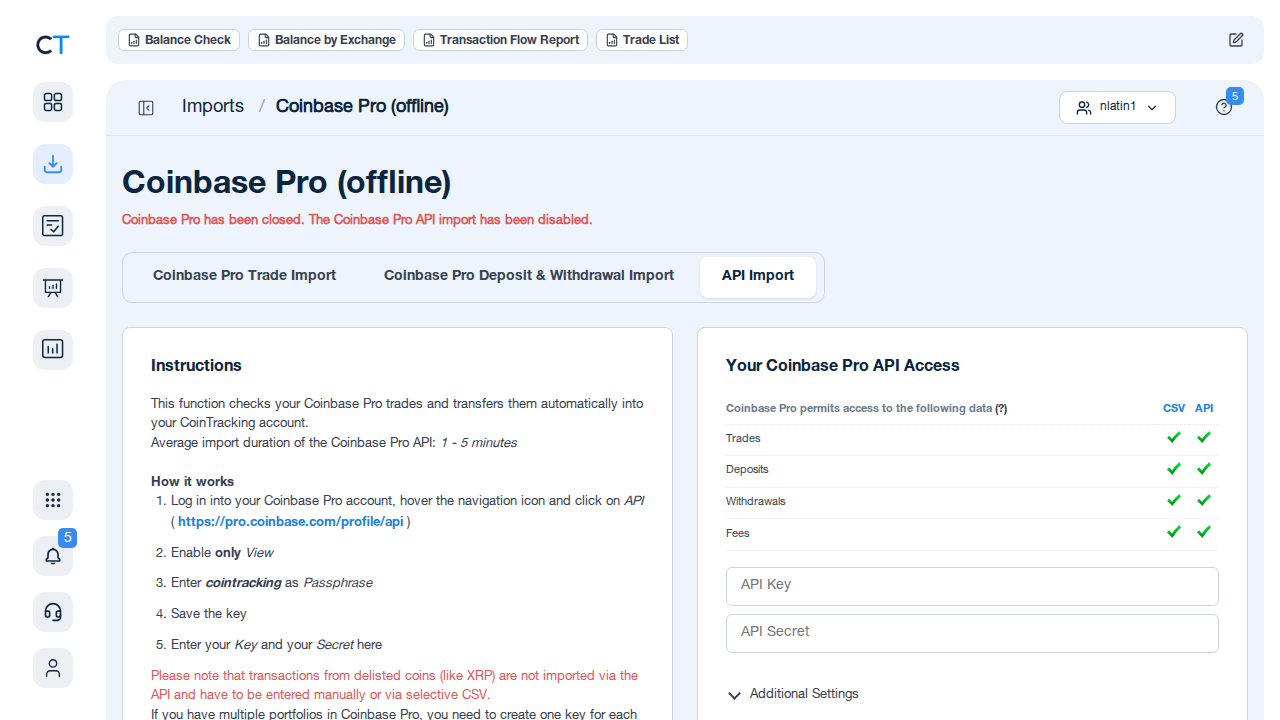This screenshot has height=720, width=1280.
Task: Expand Additional Settings
Action: (793, 694)
